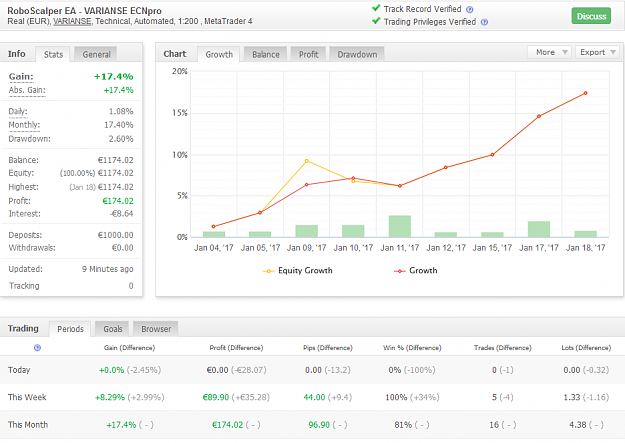Expand the More dropdown
This screenshot has width=625, height=443.
(x=550, y=52)
